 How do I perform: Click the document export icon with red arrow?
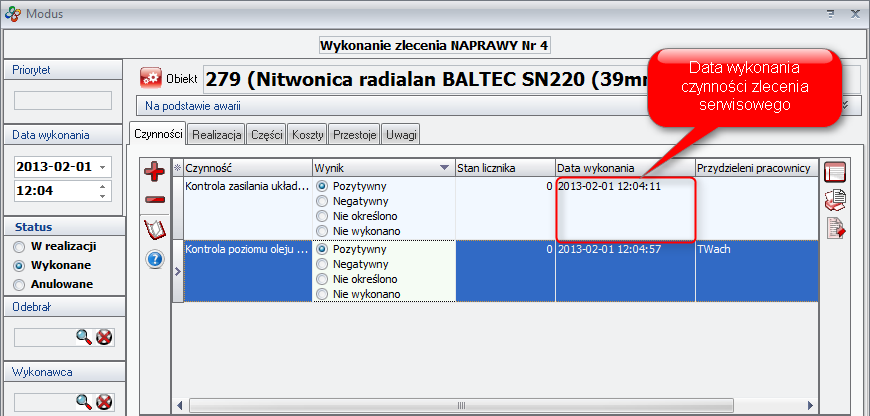pyautogui.click(x=836, y=228)
